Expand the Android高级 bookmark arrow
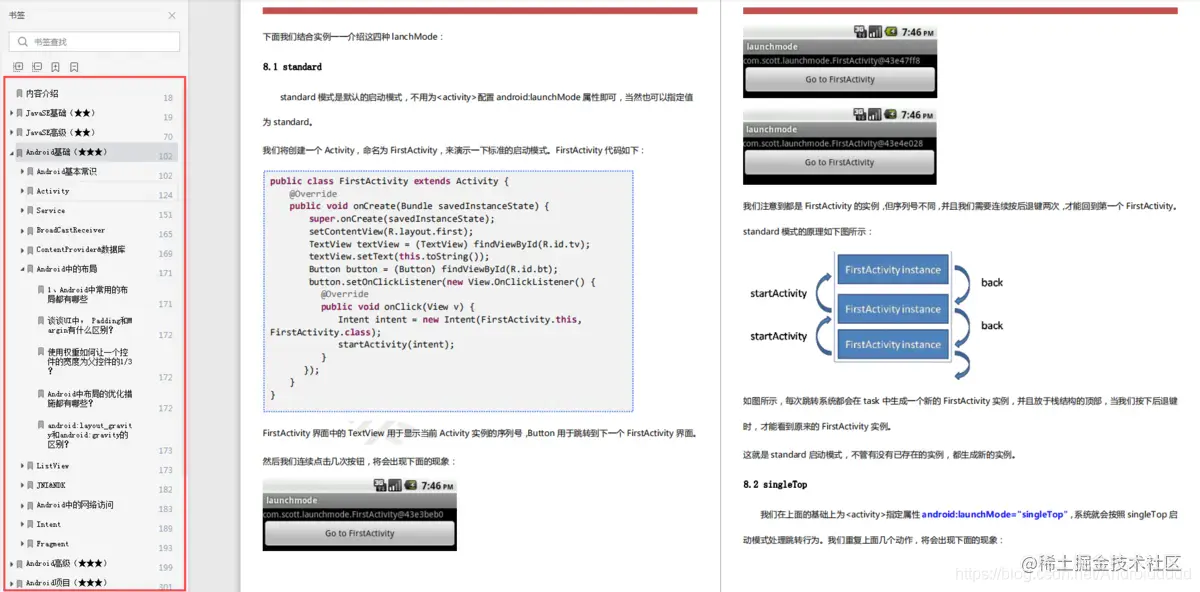Image resolution: width=1200 pixels, height=592 pixels. pyautogui.click(x=11, y=563)
